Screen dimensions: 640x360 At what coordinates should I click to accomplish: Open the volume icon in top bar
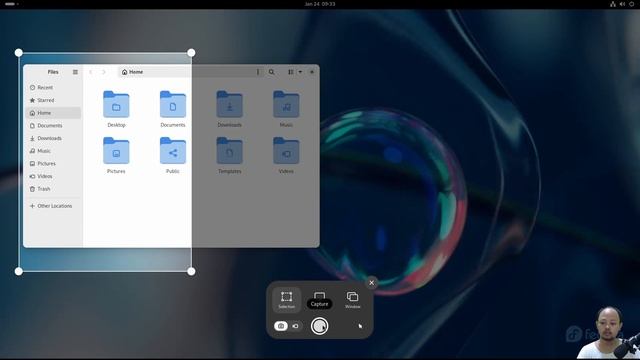(622, 4)
